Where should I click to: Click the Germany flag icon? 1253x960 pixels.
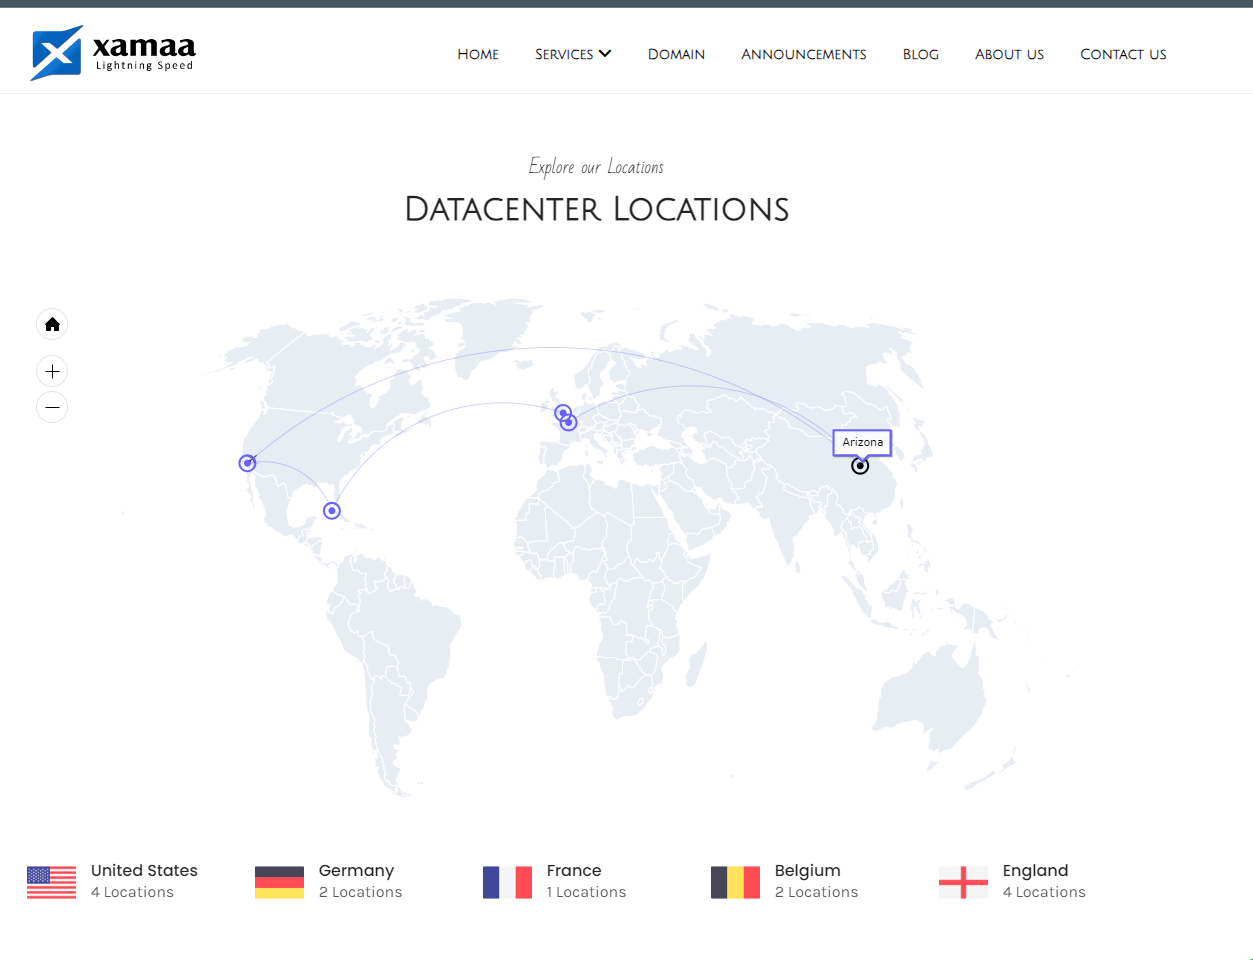[279, 882]
